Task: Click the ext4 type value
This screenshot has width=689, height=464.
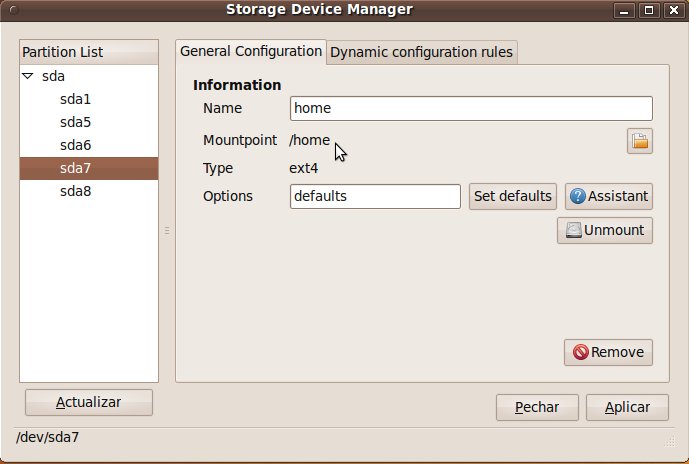Action: tap(303, 168)
